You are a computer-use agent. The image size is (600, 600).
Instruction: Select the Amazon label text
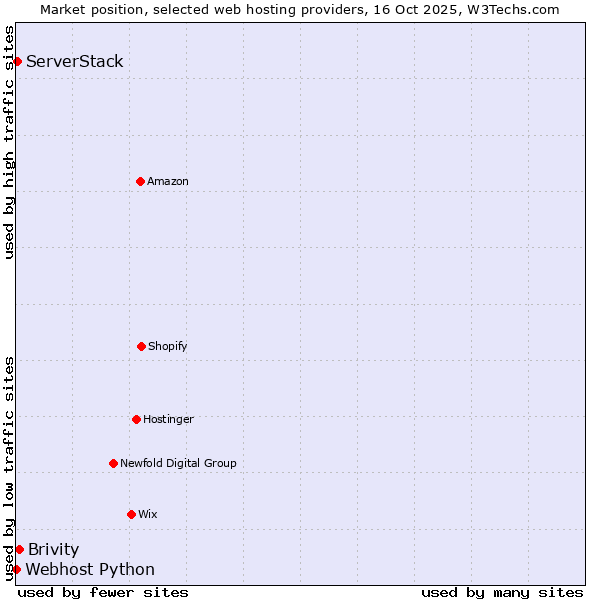coord(168,181)
